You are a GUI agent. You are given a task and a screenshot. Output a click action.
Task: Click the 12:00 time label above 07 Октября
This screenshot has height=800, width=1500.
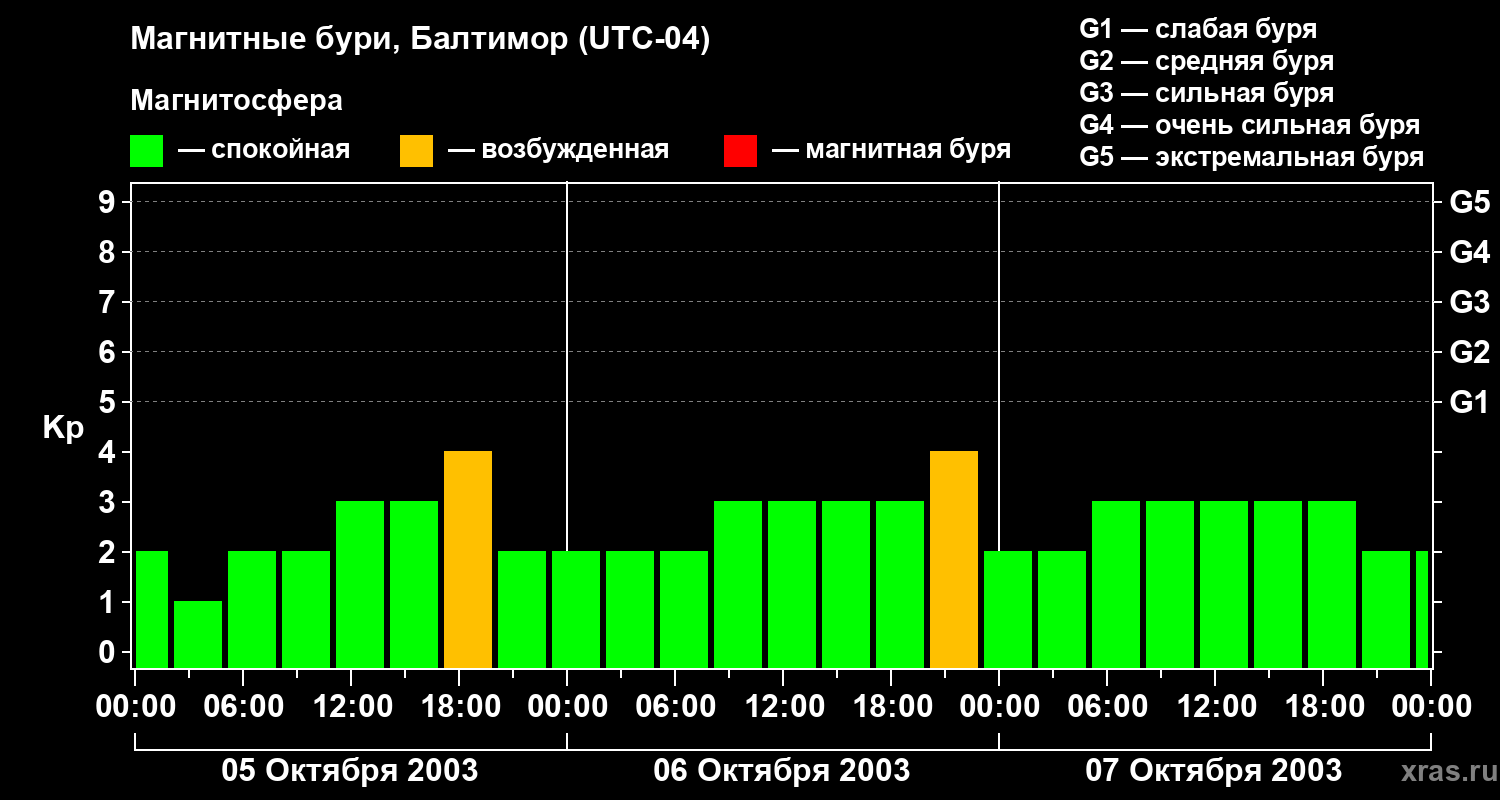click(1215, 706)
